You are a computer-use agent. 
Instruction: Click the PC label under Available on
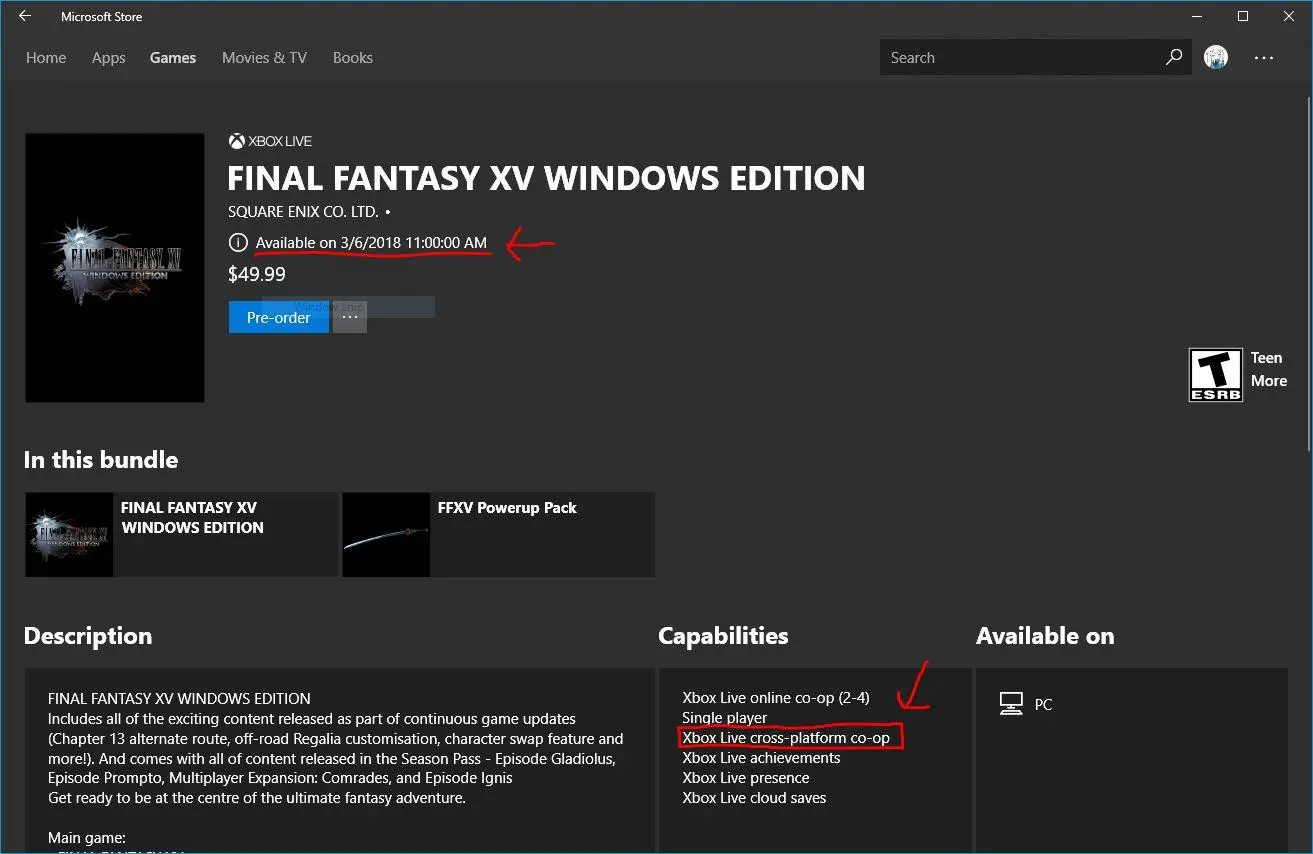1043,705
